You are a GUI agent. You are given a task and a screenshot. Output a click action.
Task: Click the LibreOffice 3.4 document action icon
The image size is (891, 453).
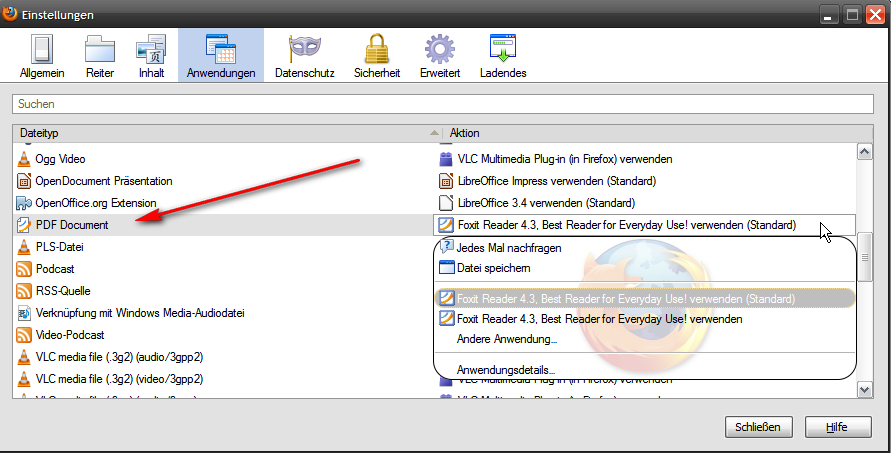point(446,203)
